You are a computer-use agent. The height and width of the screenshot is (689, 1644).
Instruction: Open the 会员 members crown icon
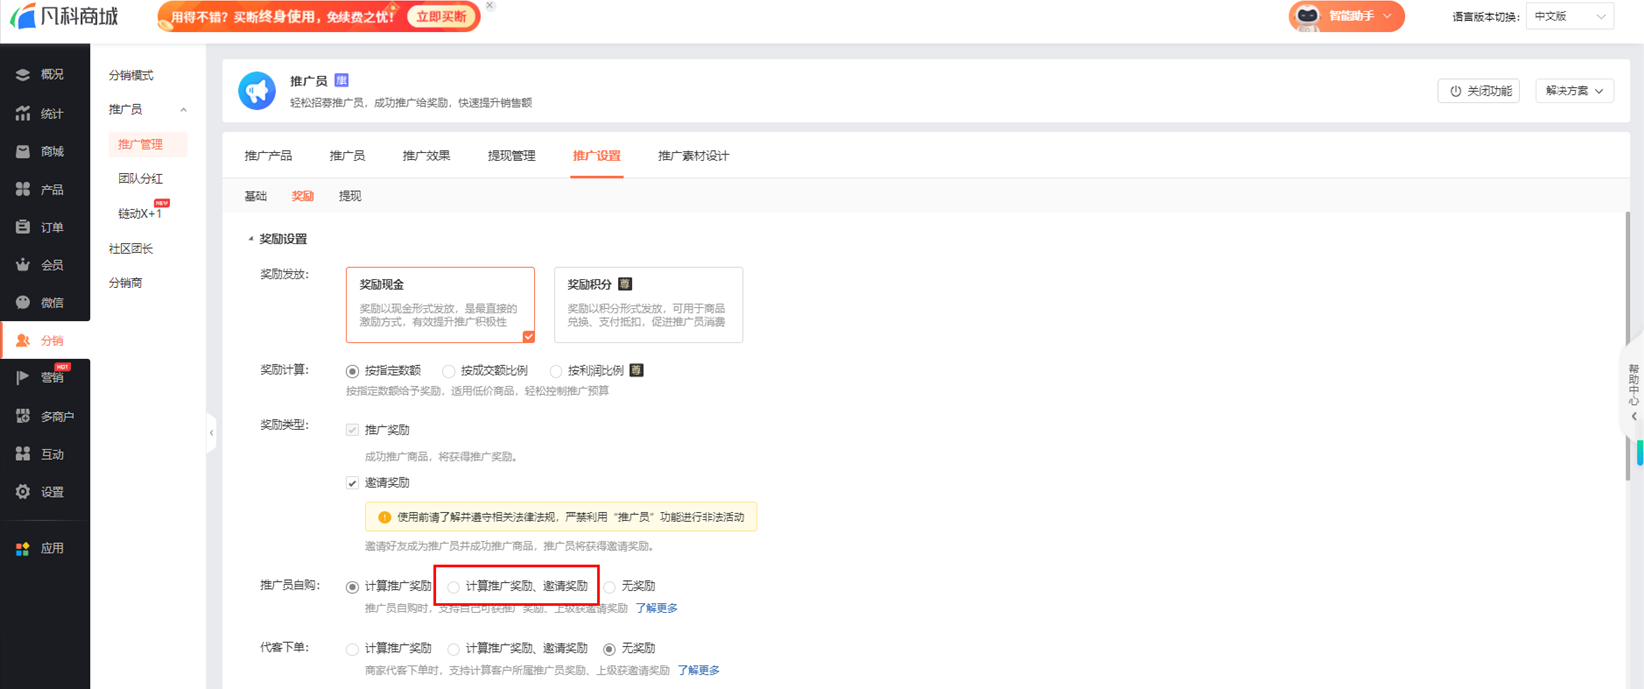click(22, 265)
